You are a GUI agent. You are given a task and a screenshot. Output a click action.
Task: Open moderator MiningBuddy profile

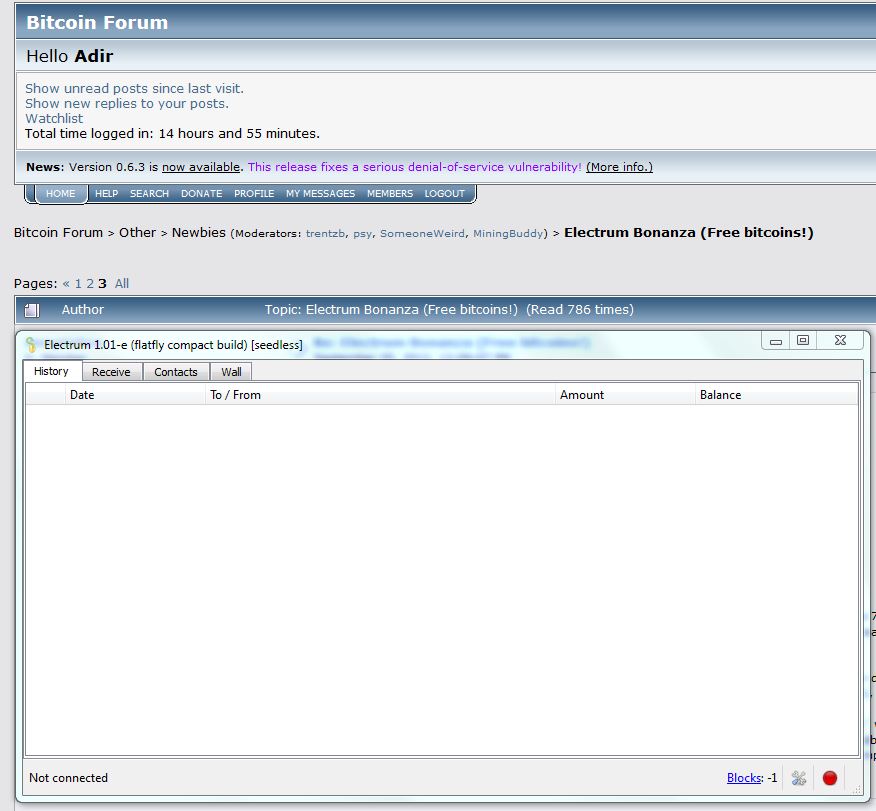point(508,233)
